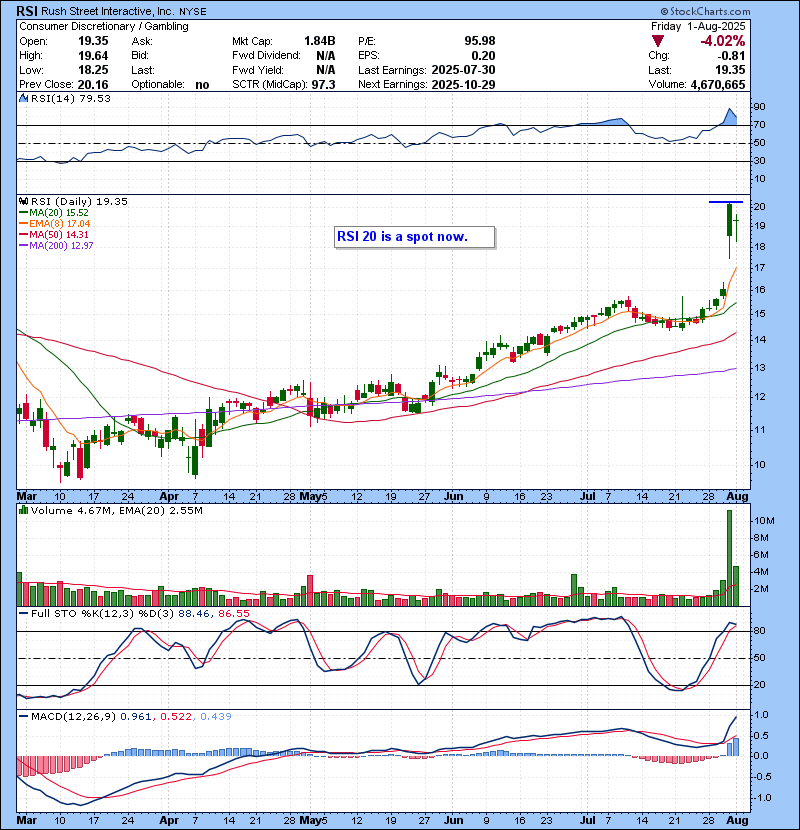
Task: Click the Open value 19.35
Action: pyautogui.click(x=93, y=41)
